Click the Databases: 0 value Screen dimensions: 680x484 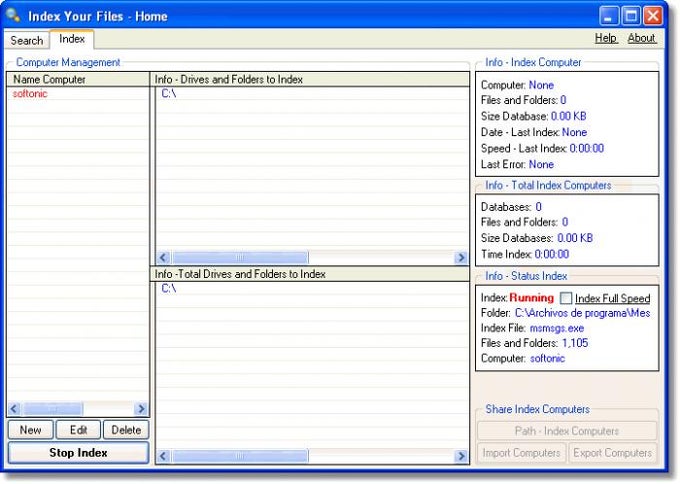(x=538, y=207)
